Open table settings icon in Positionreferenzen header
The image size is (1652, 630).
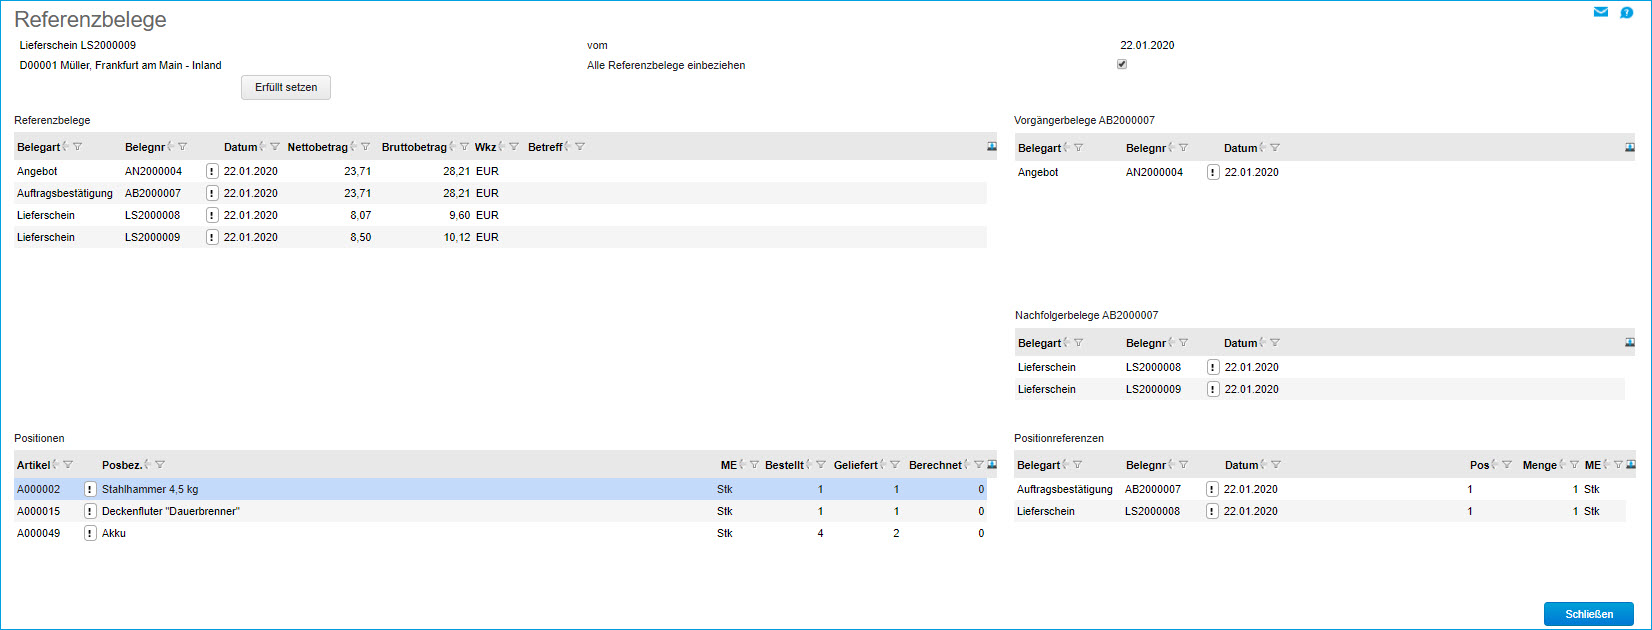(x=1631, y=465)
